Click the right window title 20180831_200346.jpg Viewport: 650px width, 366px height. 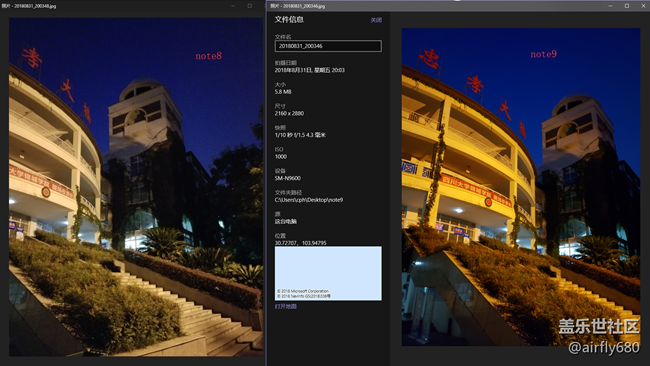pyautogui.click(x=298, y=6)
